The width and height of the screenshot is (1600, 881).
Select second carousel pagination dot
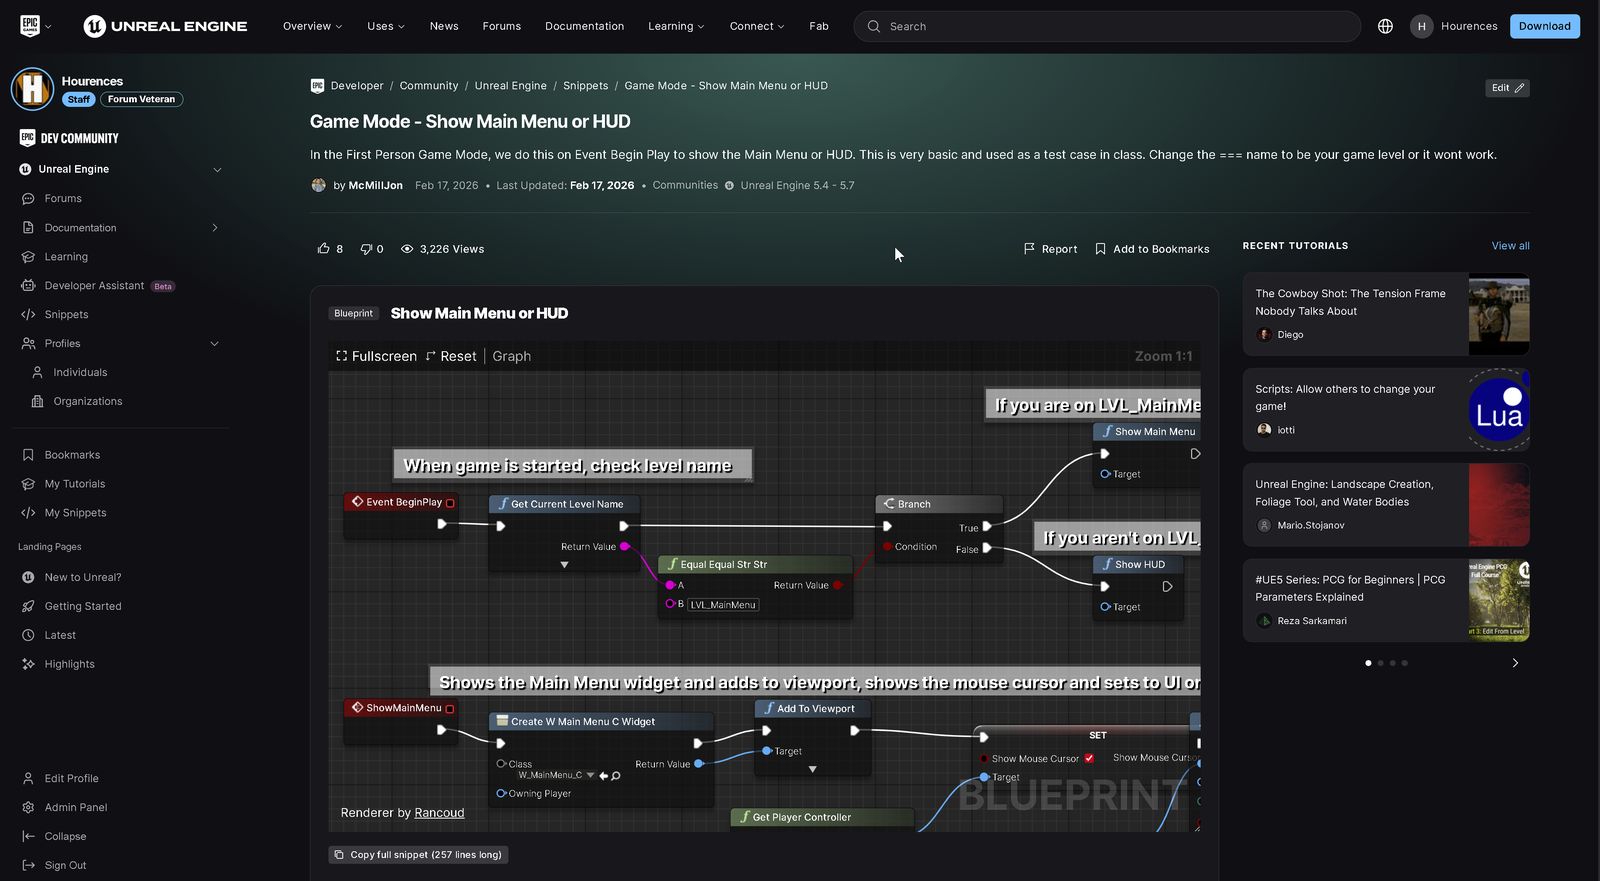pos(1381,663)
